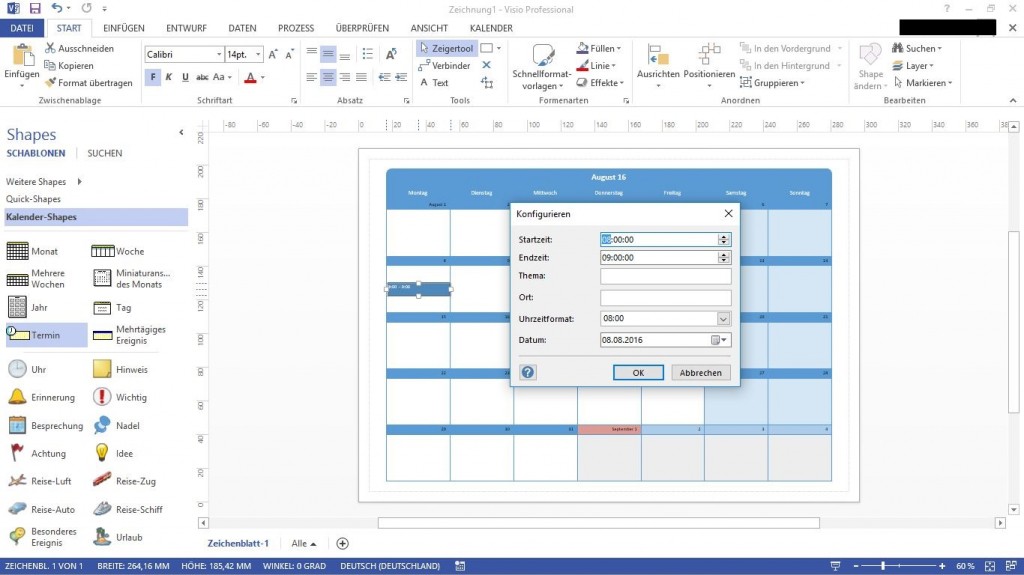
Task: Toggle italic text formatting
Action: click(169, 77)
